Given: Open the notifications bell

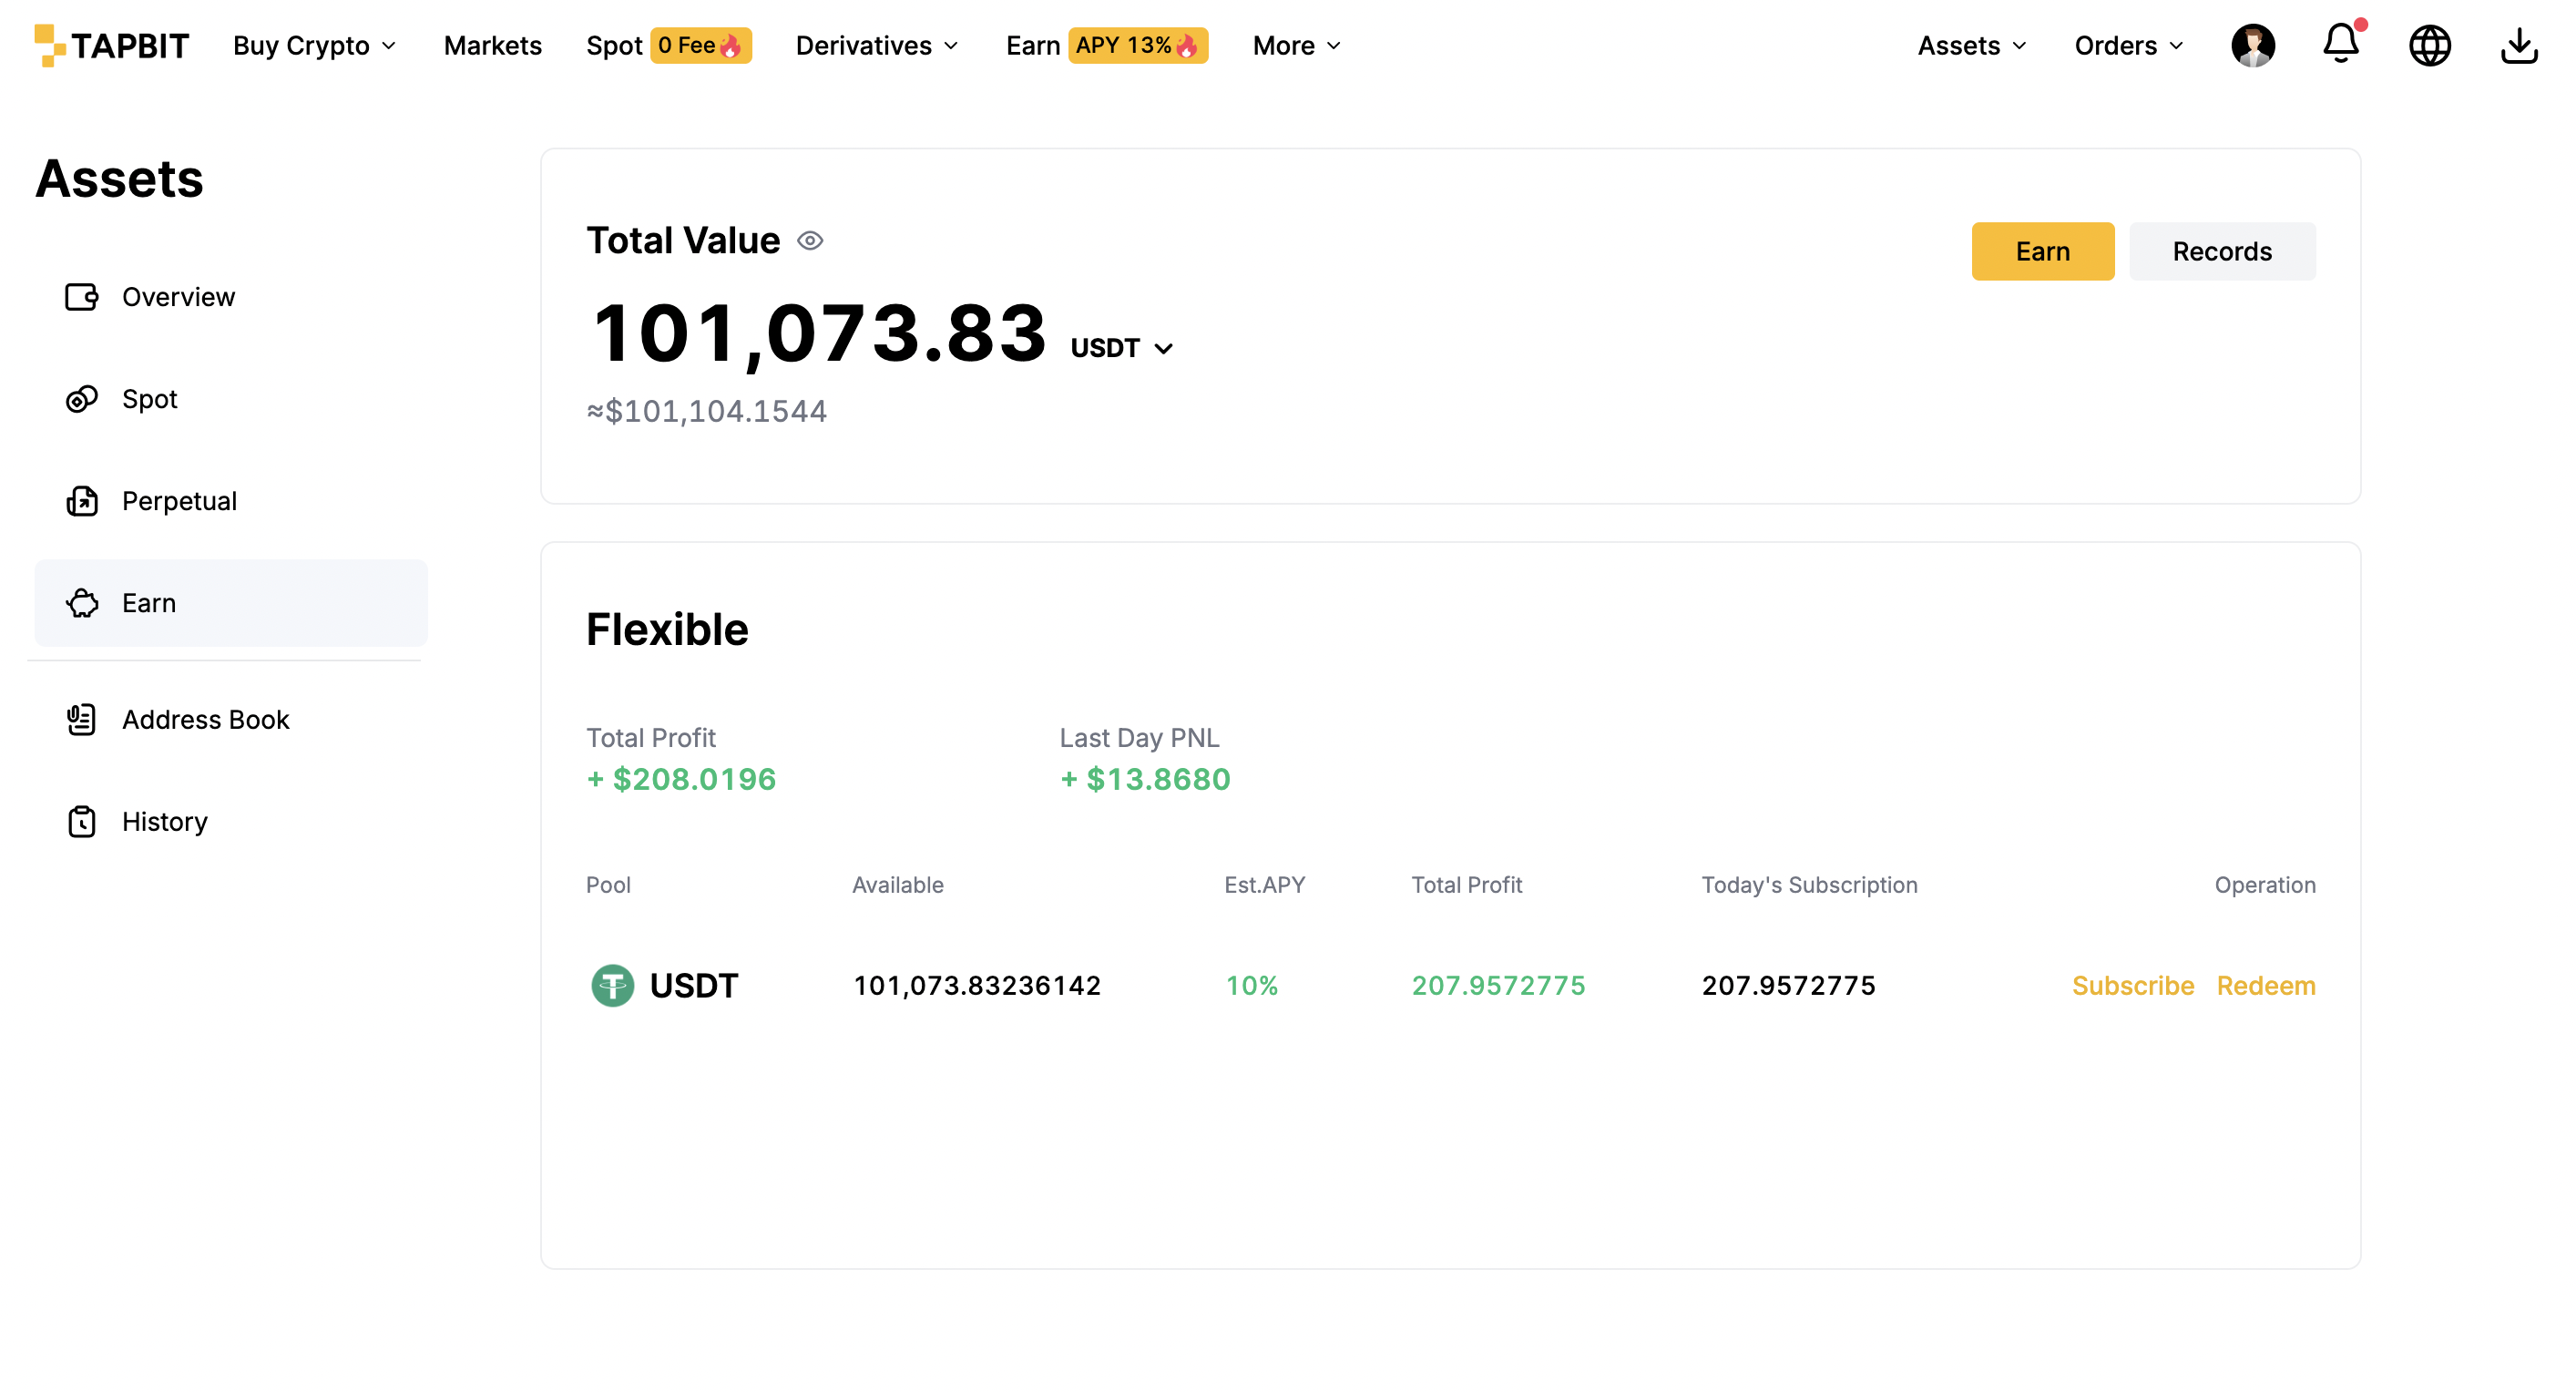Looking at the screenshot, I should (x=2341, y=44).
